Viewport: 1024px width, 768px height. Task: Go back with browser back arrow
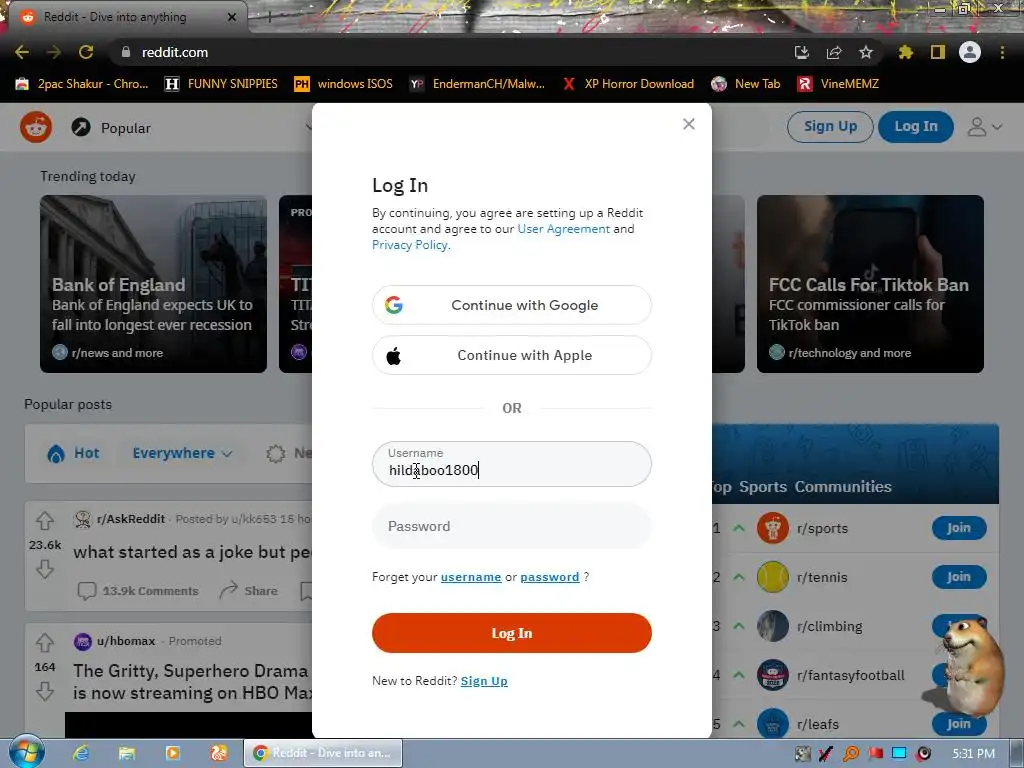(x=22, y=52)
